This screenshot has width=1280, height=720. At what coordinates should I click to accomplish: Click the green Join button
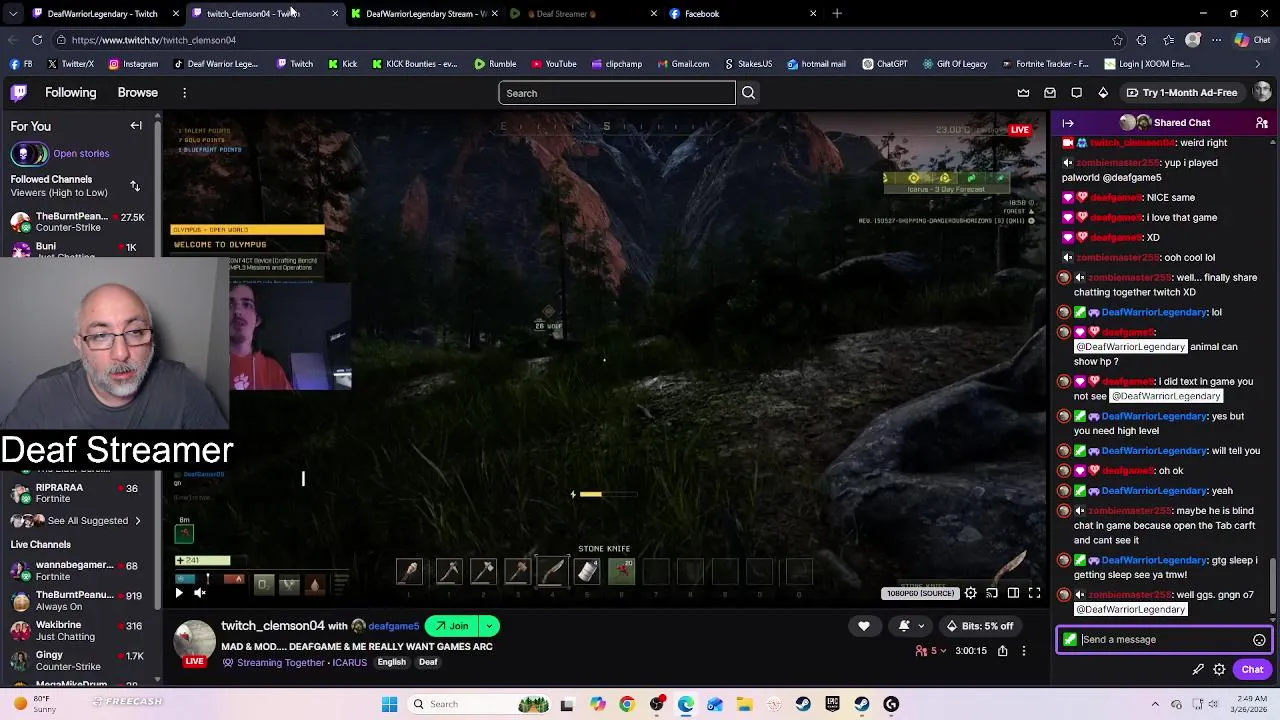tap(450, 626)
